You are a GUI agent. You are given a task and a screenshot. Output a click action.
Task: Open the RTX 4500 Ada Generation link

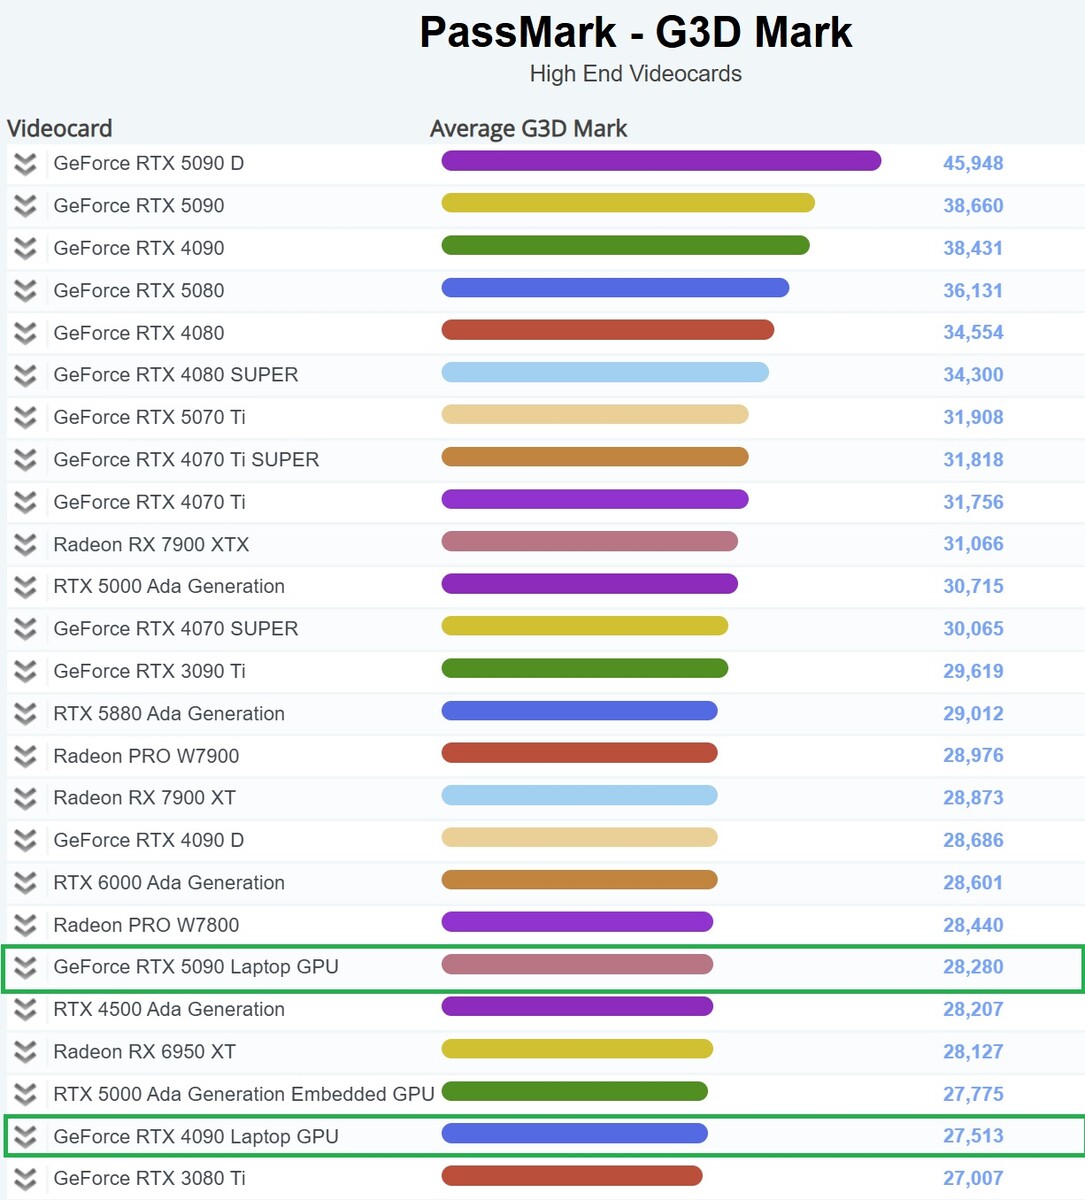point(169,1009)
